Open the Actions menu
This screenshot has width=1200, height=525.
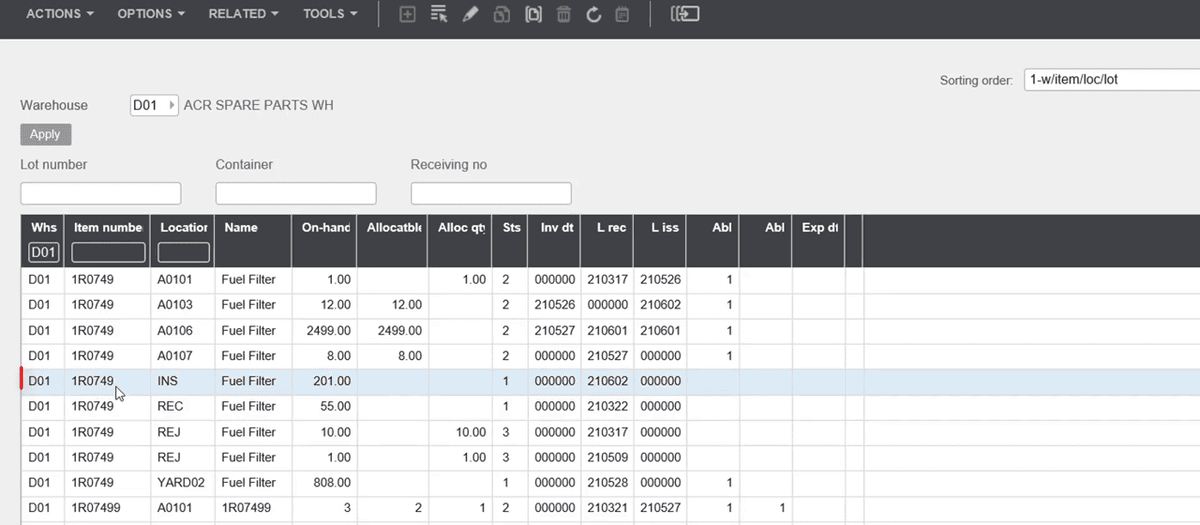point(60,14)
